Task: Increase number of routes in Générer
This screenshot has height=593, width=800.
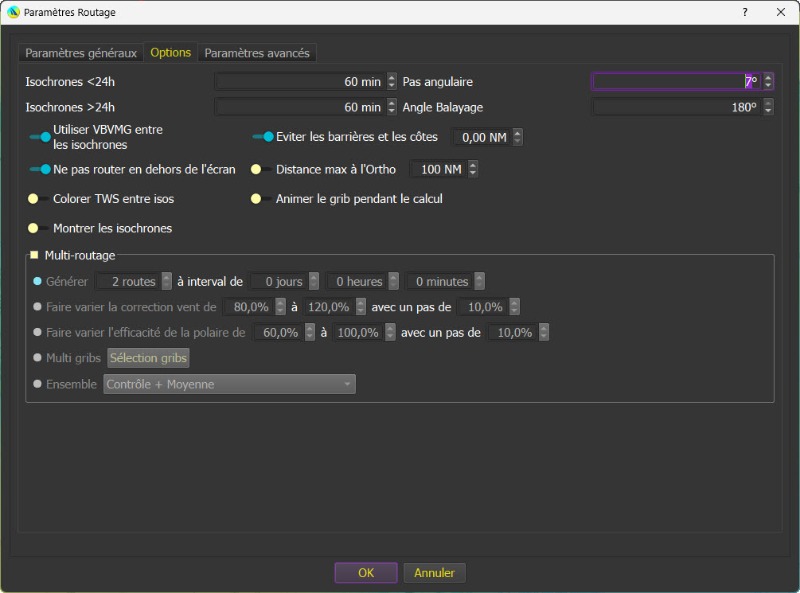Action: tap(167, 277)
